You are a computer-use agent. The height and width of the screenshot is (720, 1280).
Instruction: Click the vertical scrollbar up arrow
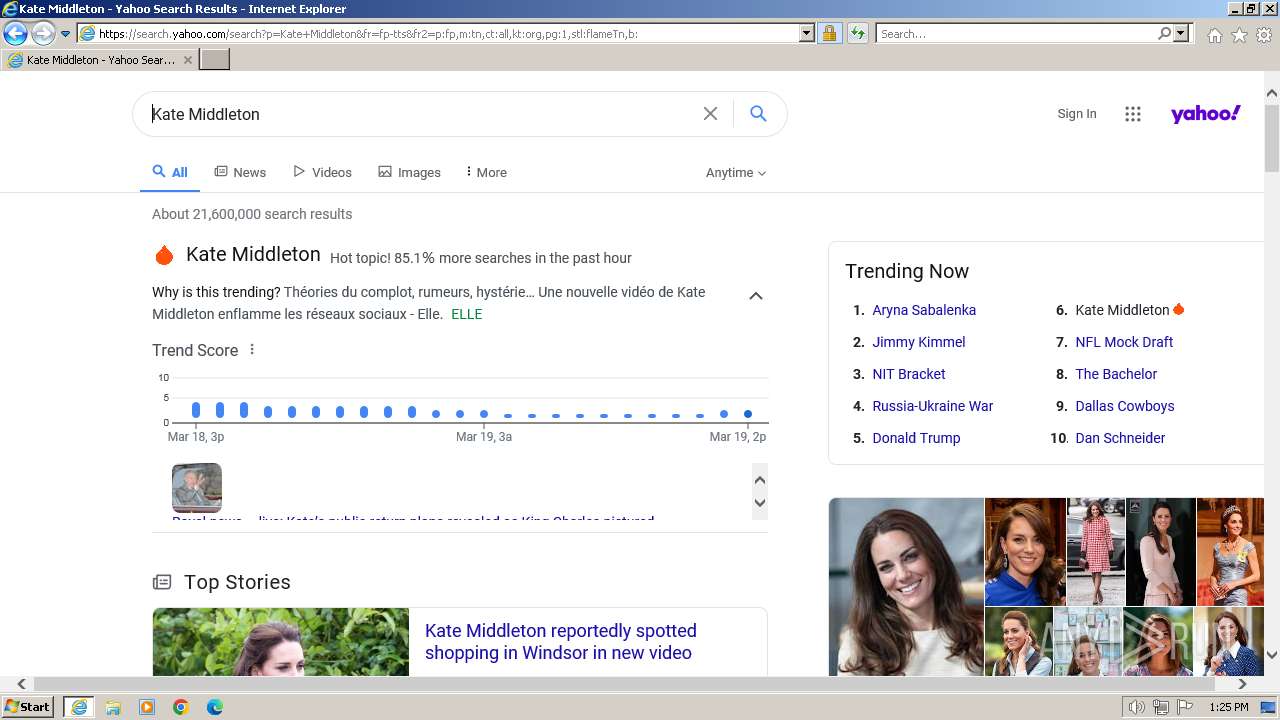pyautogui.click(x=1272, y=93)
